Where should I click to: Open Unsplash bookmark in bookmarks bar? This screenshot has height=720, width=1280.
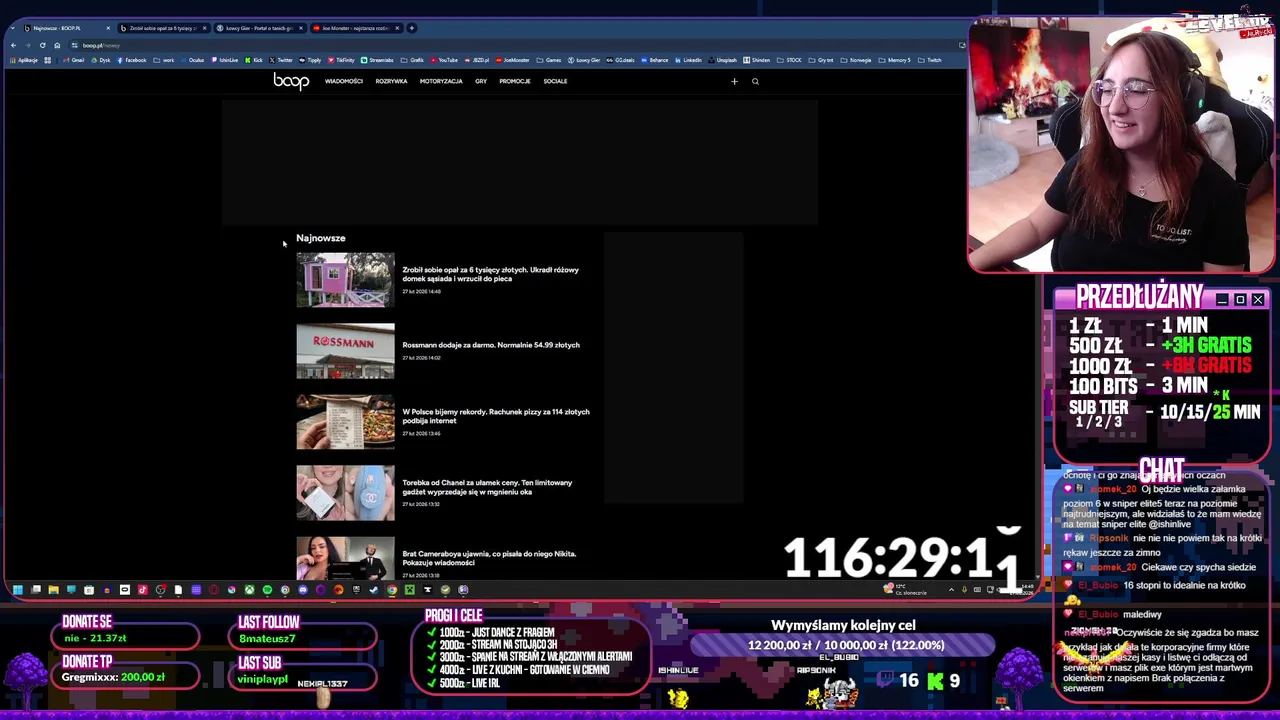(x=723, y=60)
